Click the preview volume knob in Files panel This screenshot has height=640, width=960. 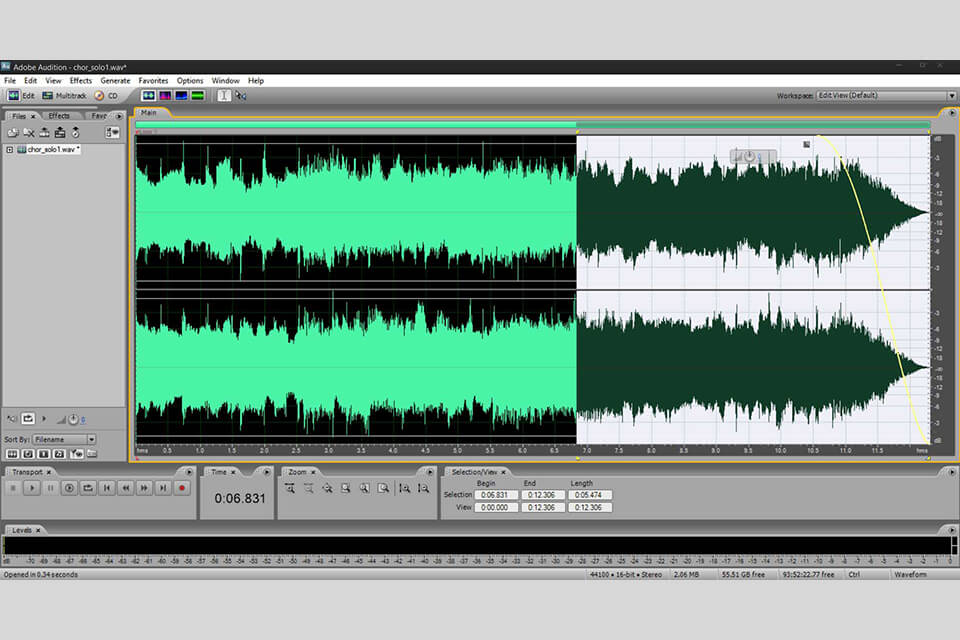pyautogui.click(x=74, y=418)
